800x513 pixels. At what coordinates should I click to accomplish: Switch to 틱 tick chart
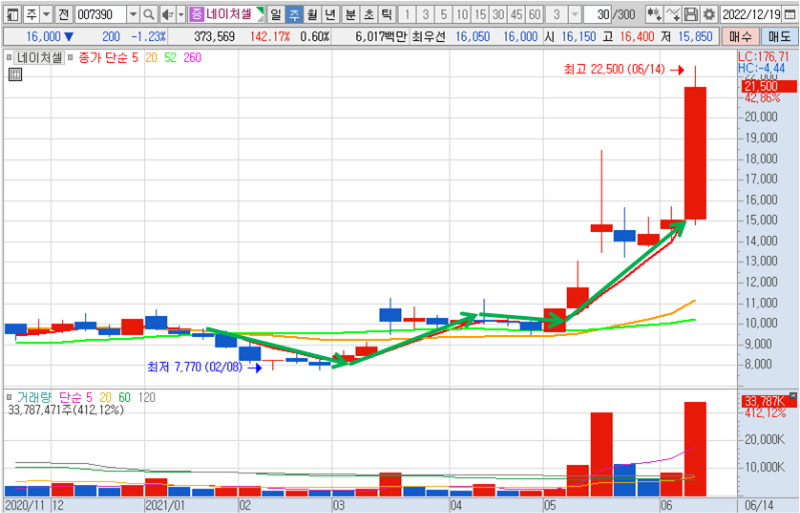387,14
